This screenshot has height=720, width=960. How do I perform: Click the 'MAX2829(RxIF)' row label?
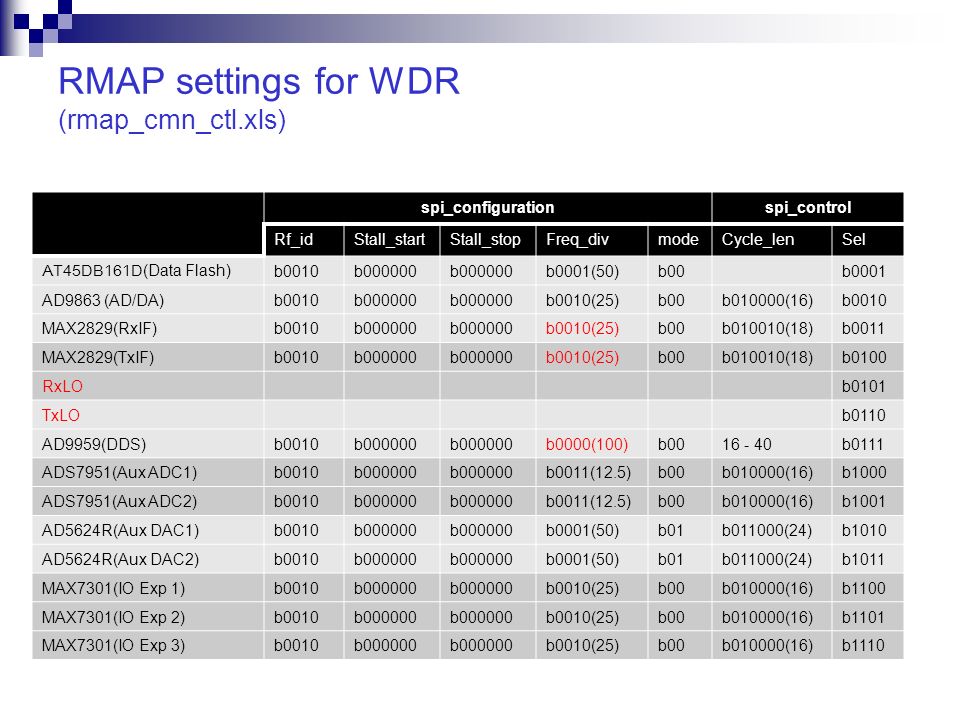(x=99, y=329)
